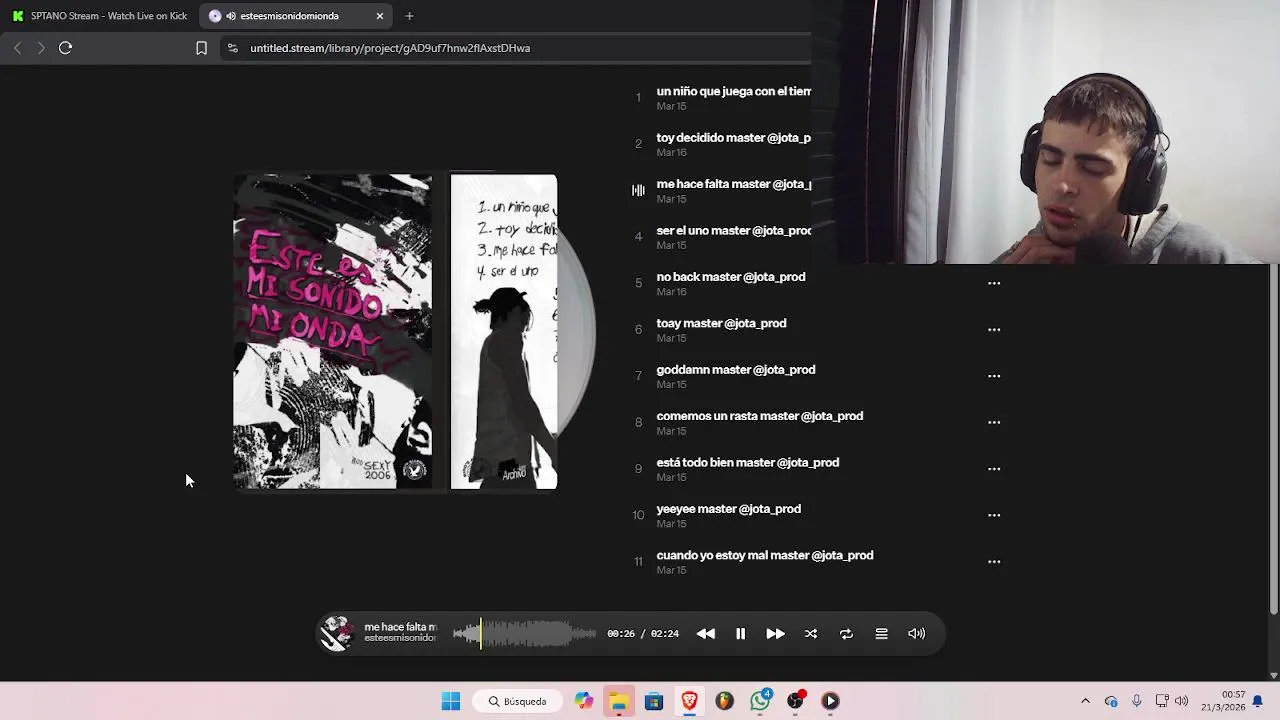Play un niño que juega con el tiempo
The width and height of the screenshot is (1280, 720).
point(733,91)
